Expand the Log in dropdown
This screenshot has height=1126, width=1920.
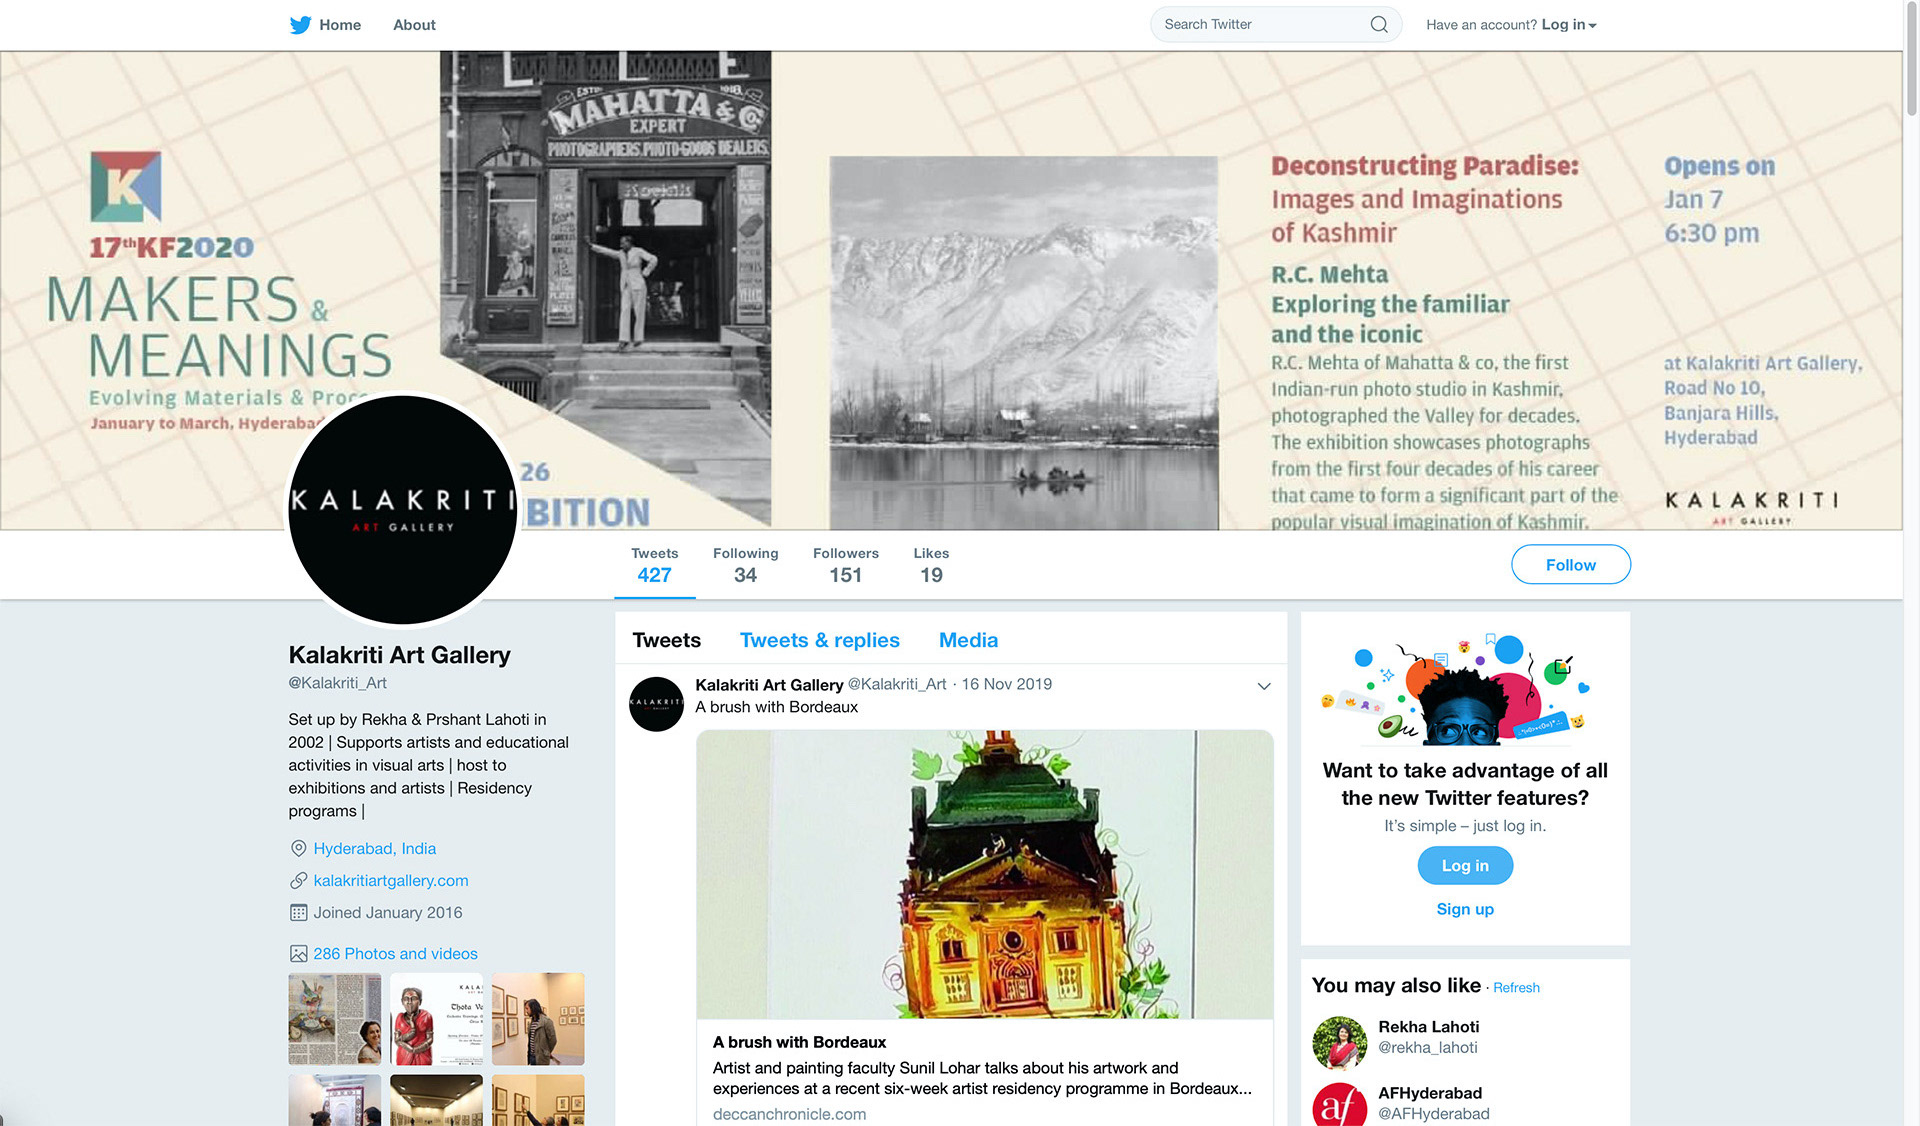coord(1568,25)
